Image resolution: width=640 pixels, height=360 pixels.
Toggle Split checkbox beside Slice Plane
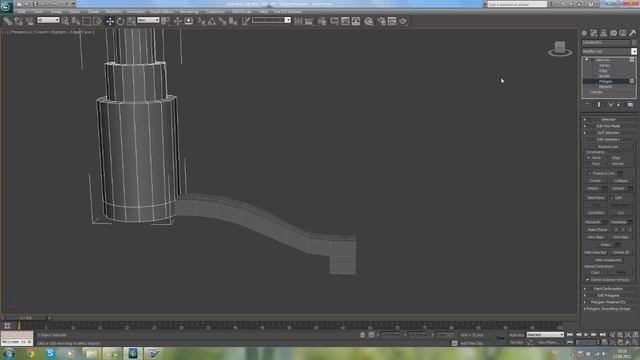[x=612, y=198]
